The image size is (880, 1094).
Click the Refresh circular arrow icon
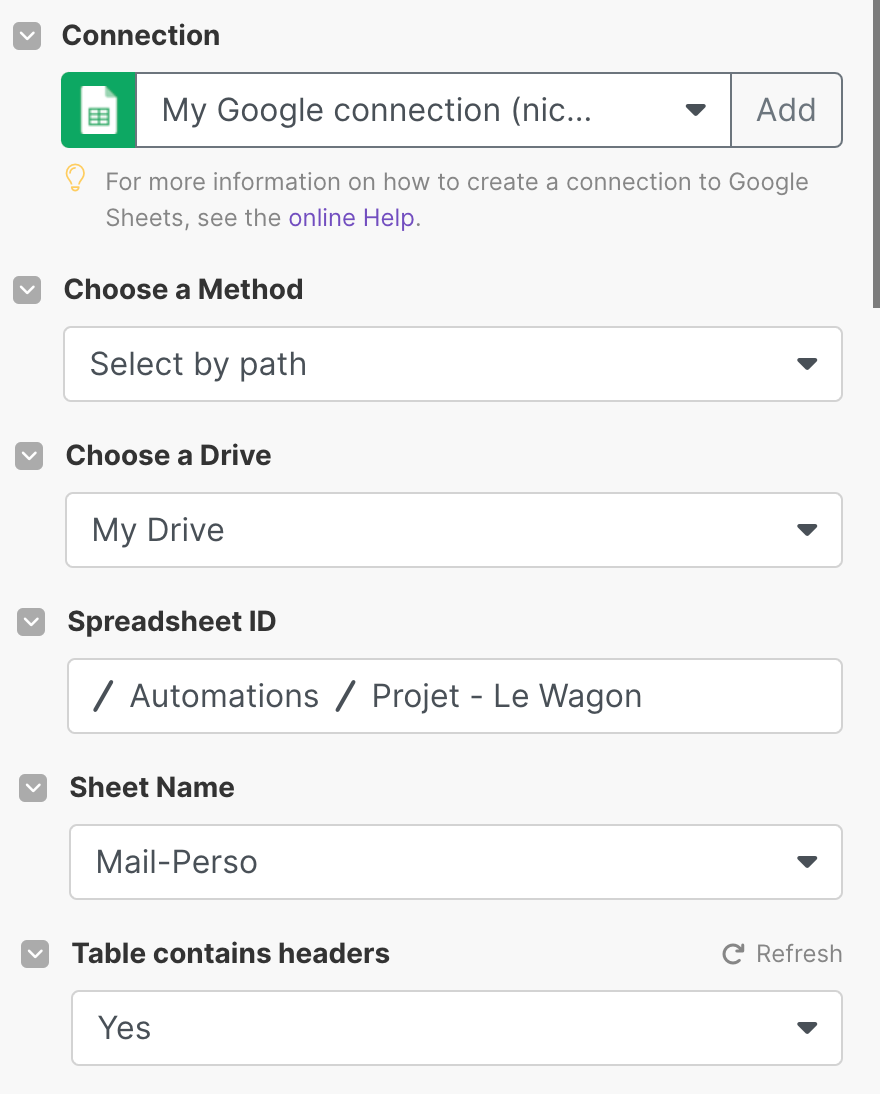point(733,954)
